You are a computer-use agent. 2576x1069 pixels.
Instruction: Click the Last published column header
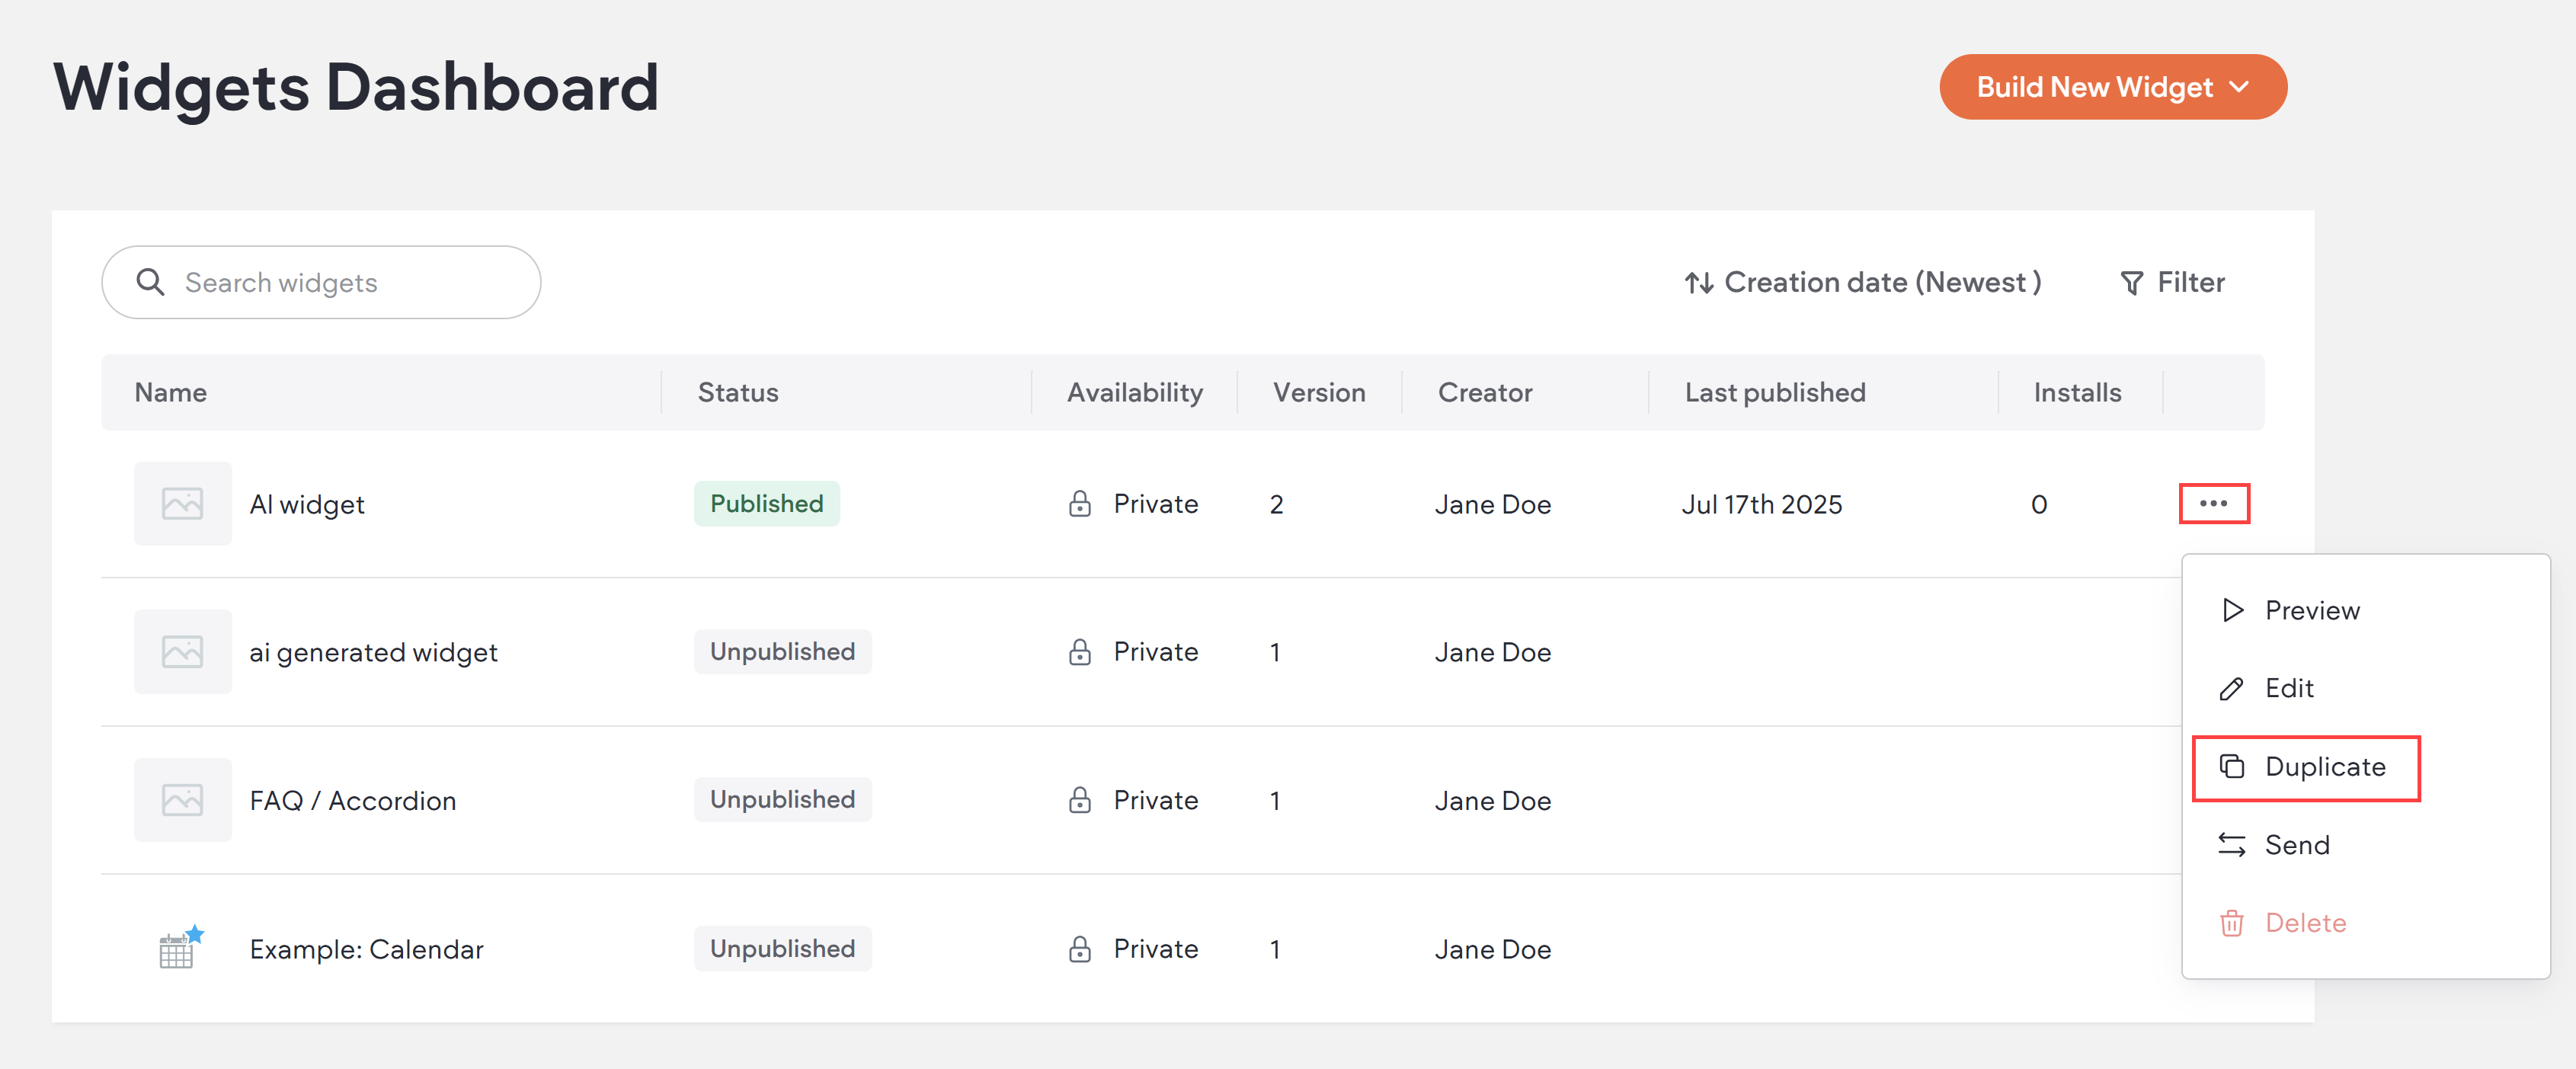(1774, 392)
